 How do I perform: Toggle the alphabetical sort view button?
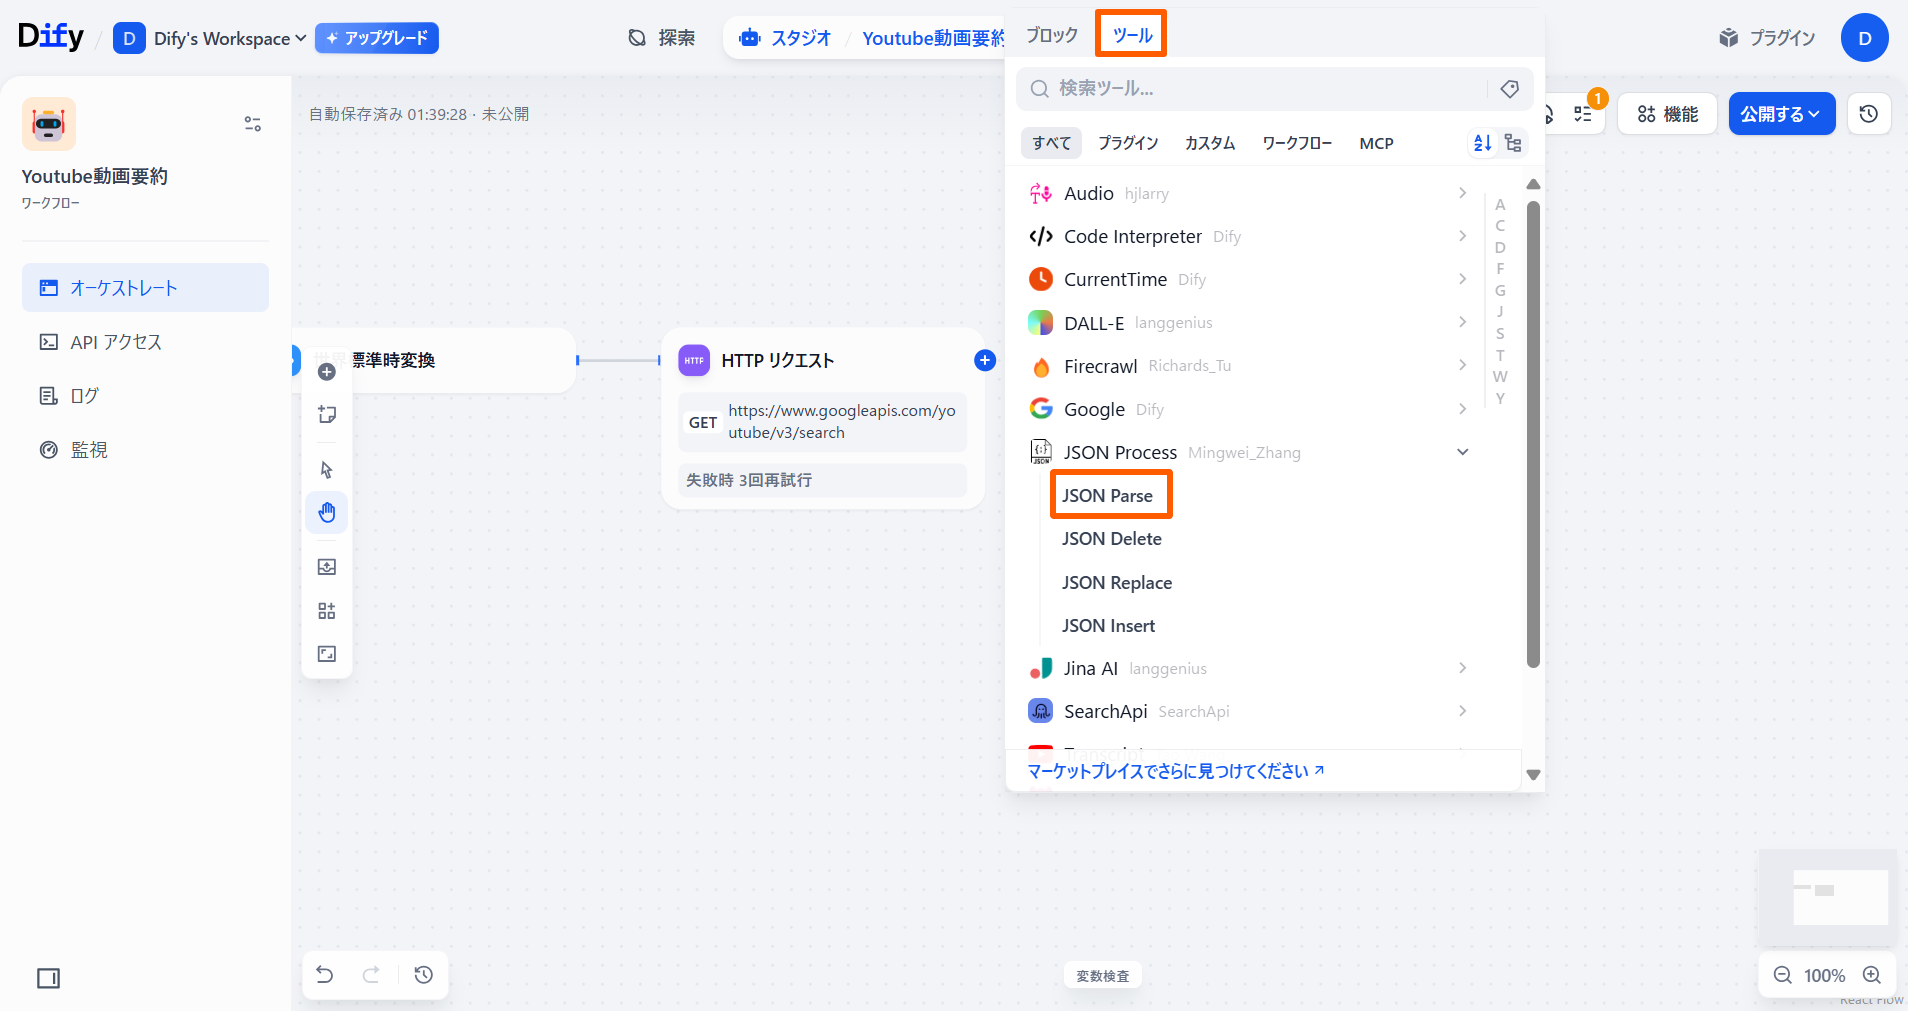click(1482, 143)
